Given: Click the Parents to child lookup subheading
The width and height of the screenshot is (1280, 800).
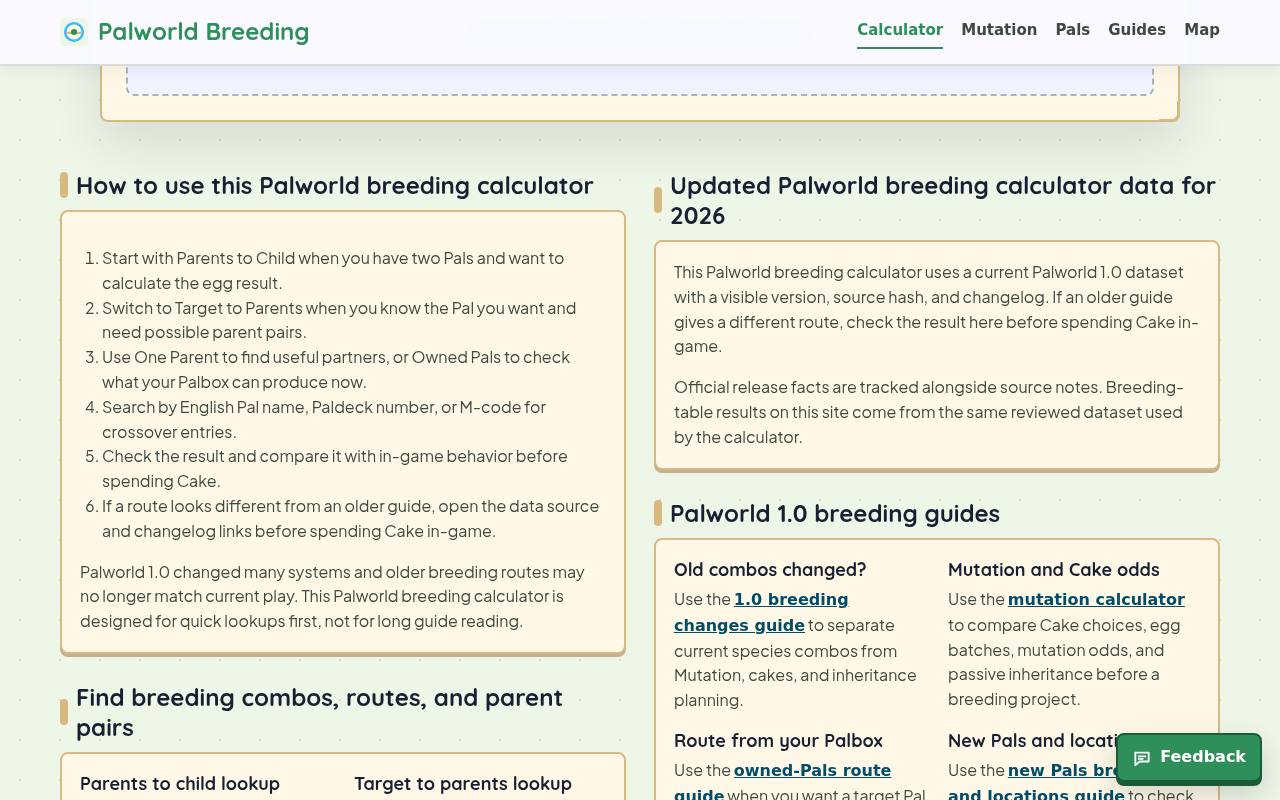Looking at the screenshot, I should point(180,784).
